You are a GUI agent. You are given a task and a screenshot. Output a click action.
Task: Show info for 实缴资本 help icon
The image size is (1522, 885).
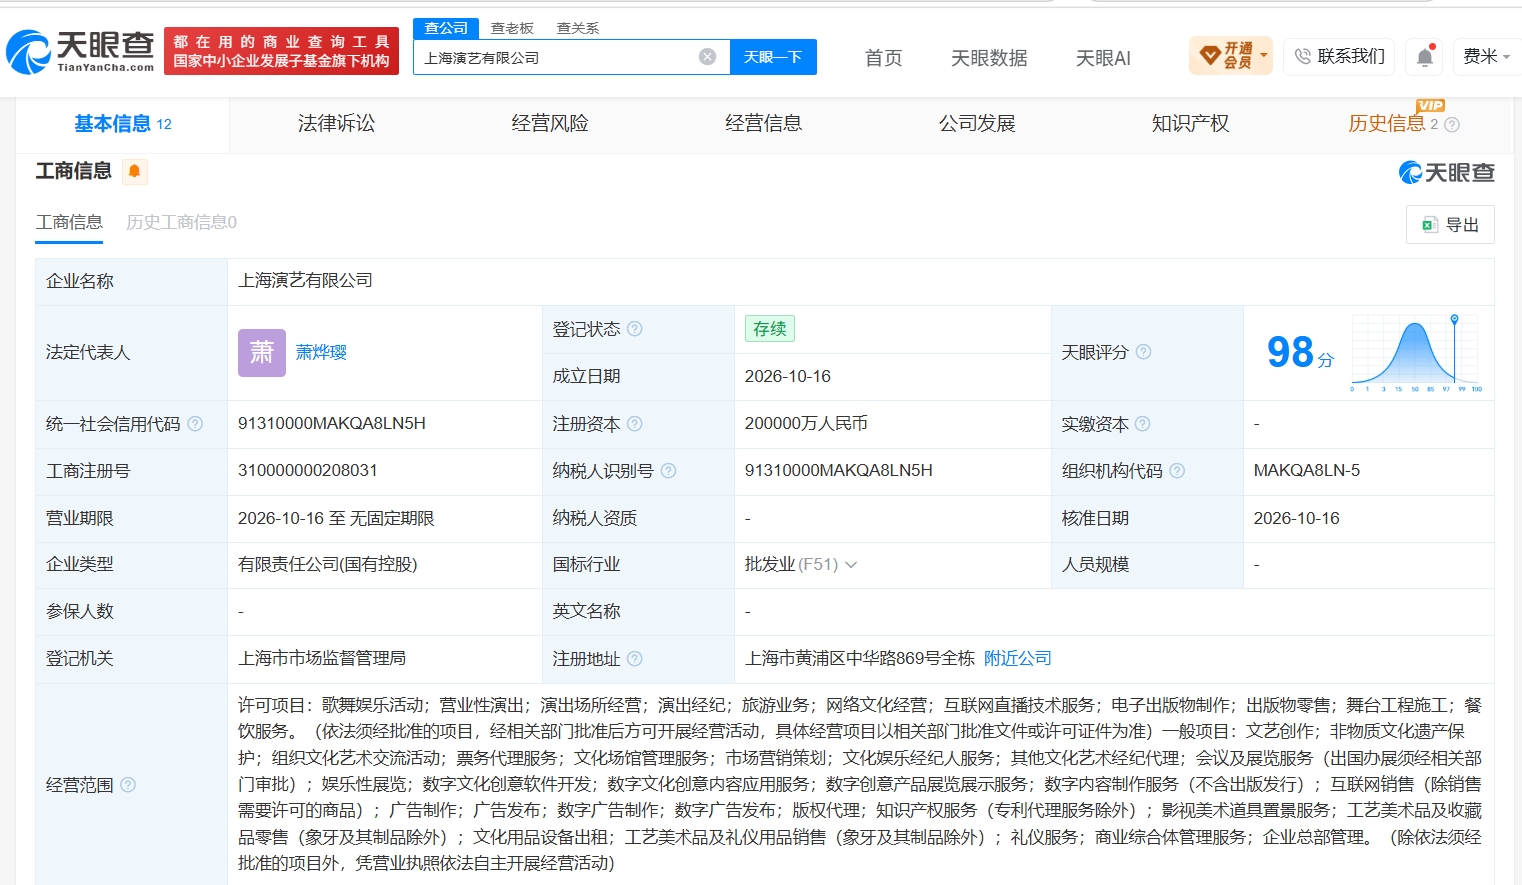tap(1143, 424)
